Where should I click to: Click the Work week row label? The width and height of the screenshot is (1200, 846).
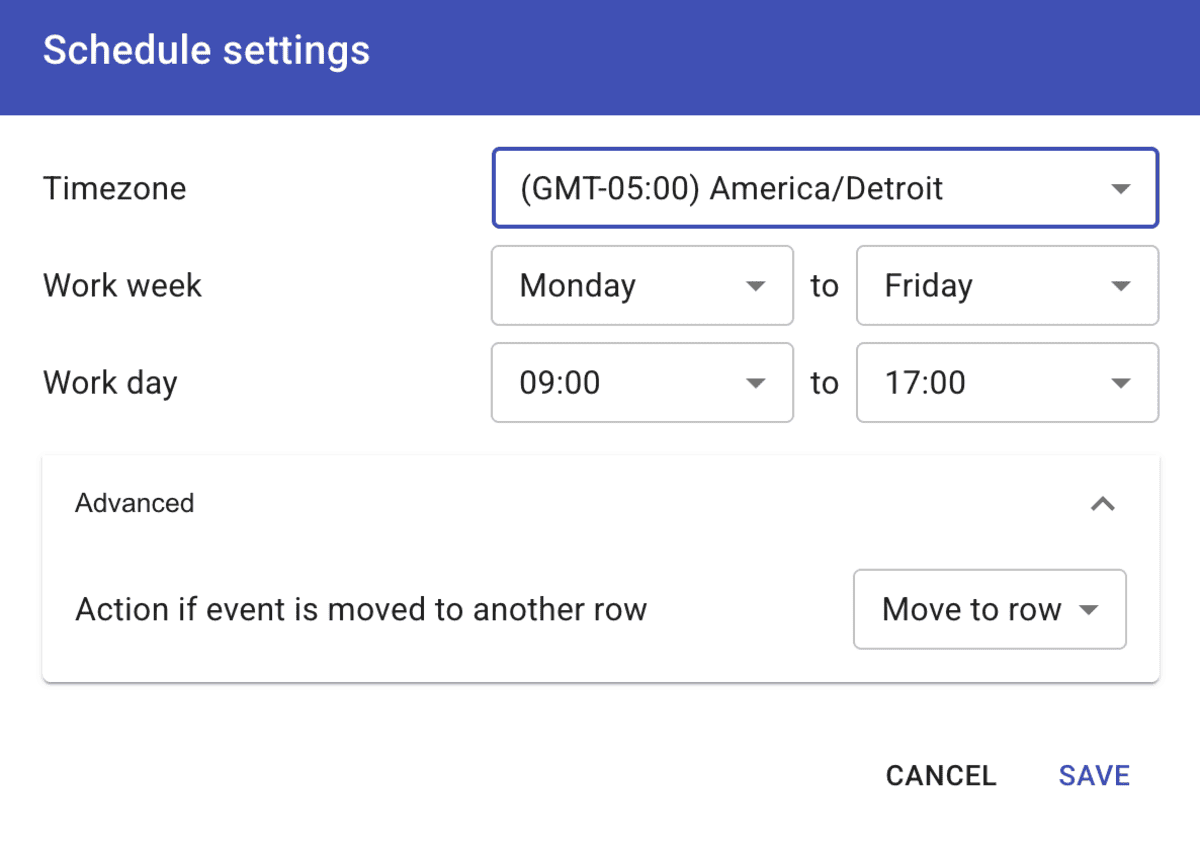pos(122,286)
